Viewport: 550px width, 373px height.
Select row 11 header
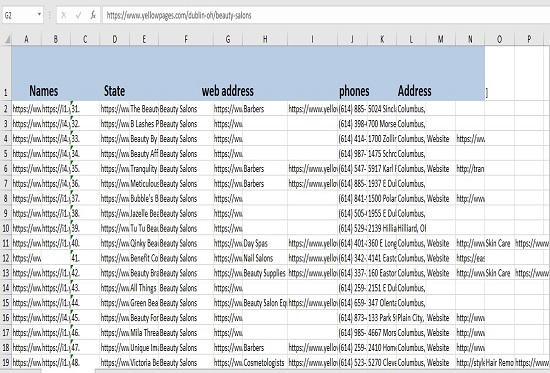[6, 243]
